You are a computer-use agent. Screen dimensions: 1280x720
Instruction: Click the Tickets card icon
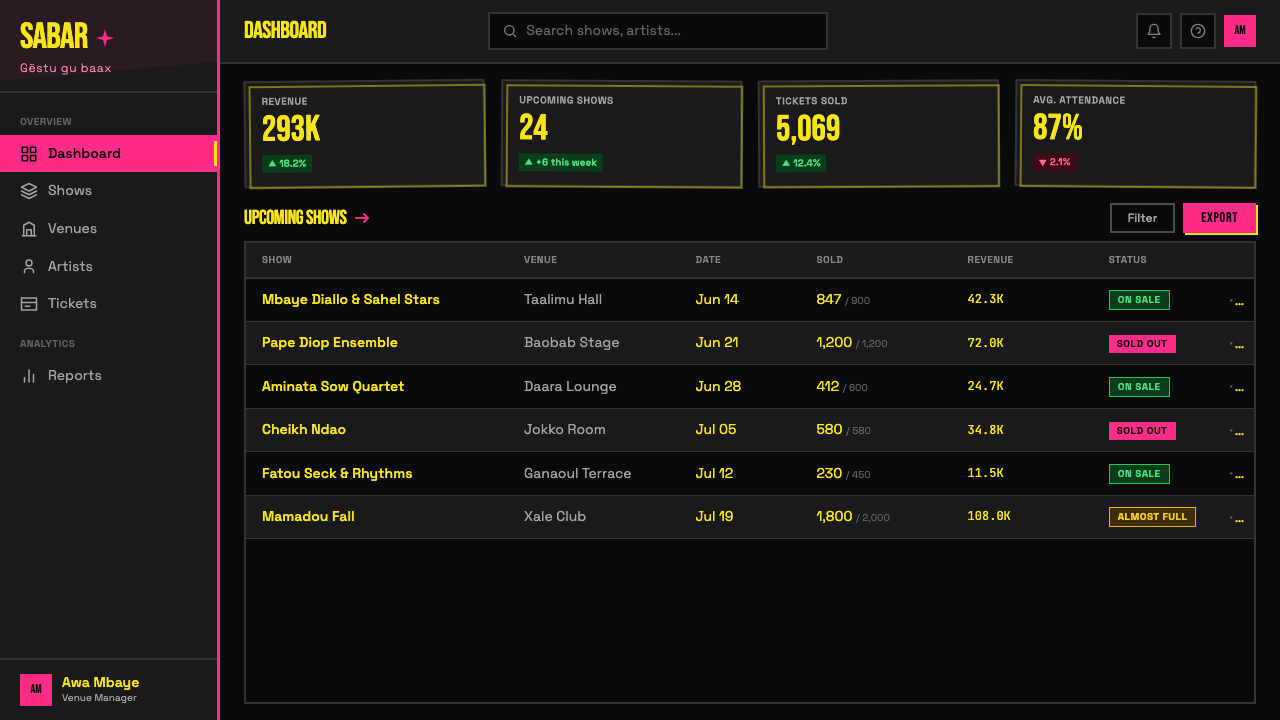point(29,304)
